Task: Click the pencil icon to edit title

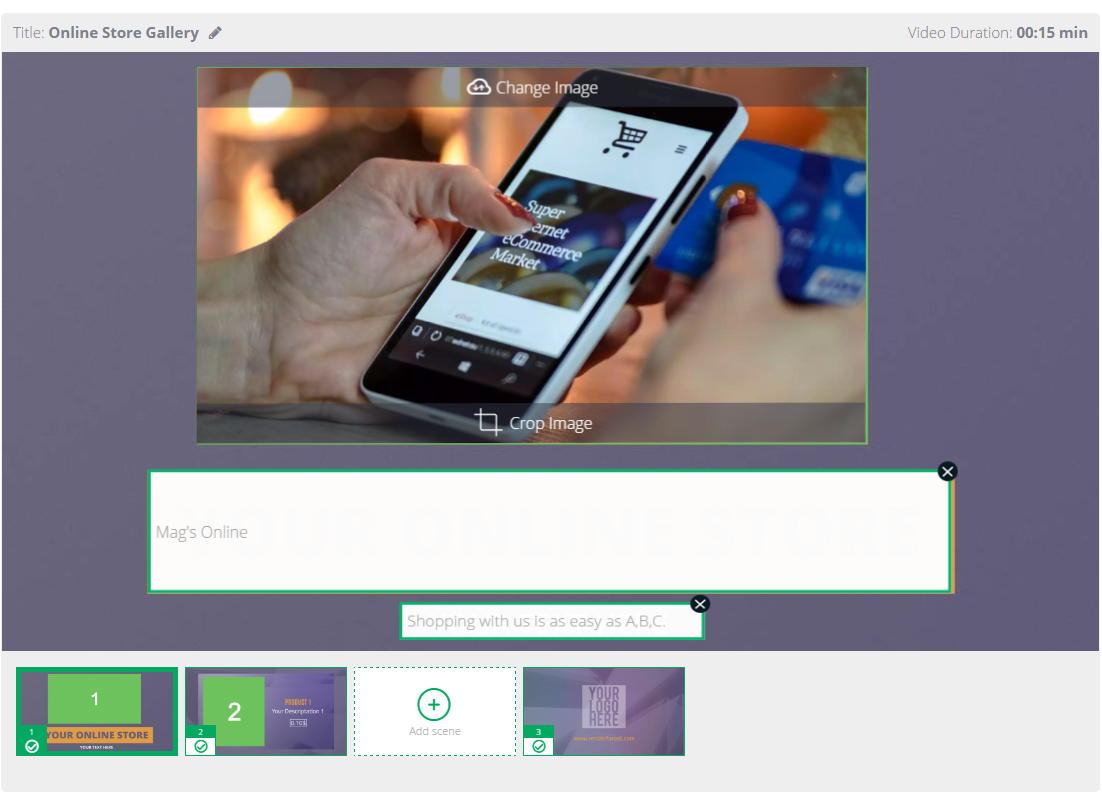Action: coord(215,33)
